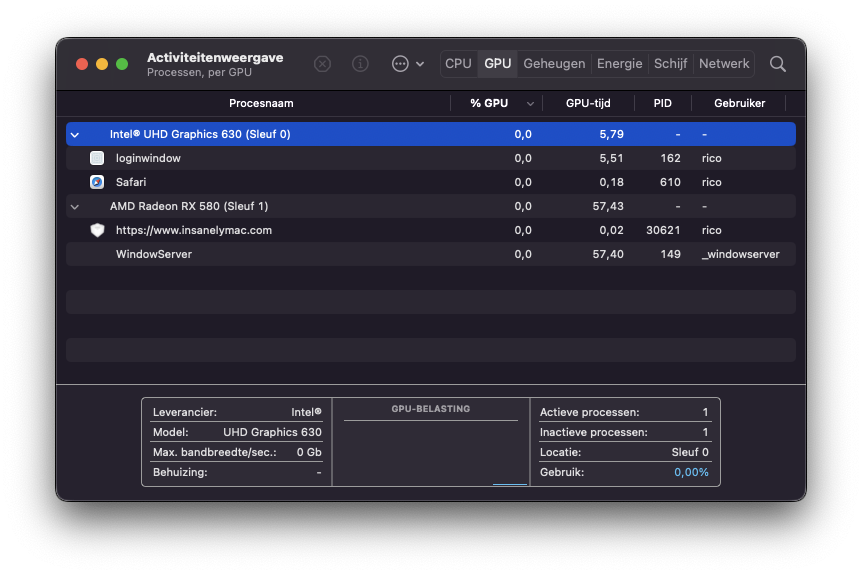Click the GPU-tijd value 0,18
This screenshot has width=862, height=575.
click(611, 182)
